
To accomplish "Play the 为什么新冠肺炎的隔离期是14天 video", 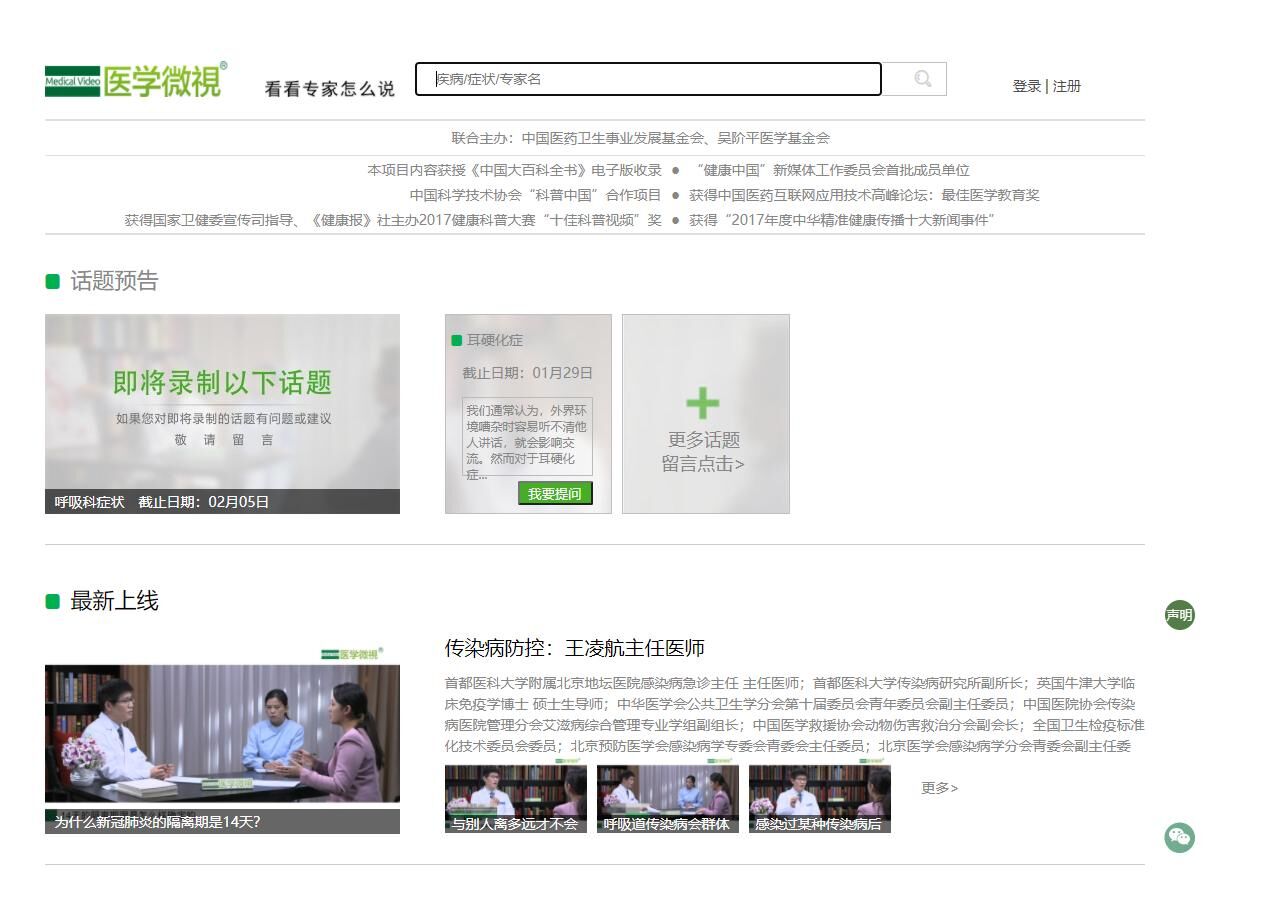I will point(222,734).
